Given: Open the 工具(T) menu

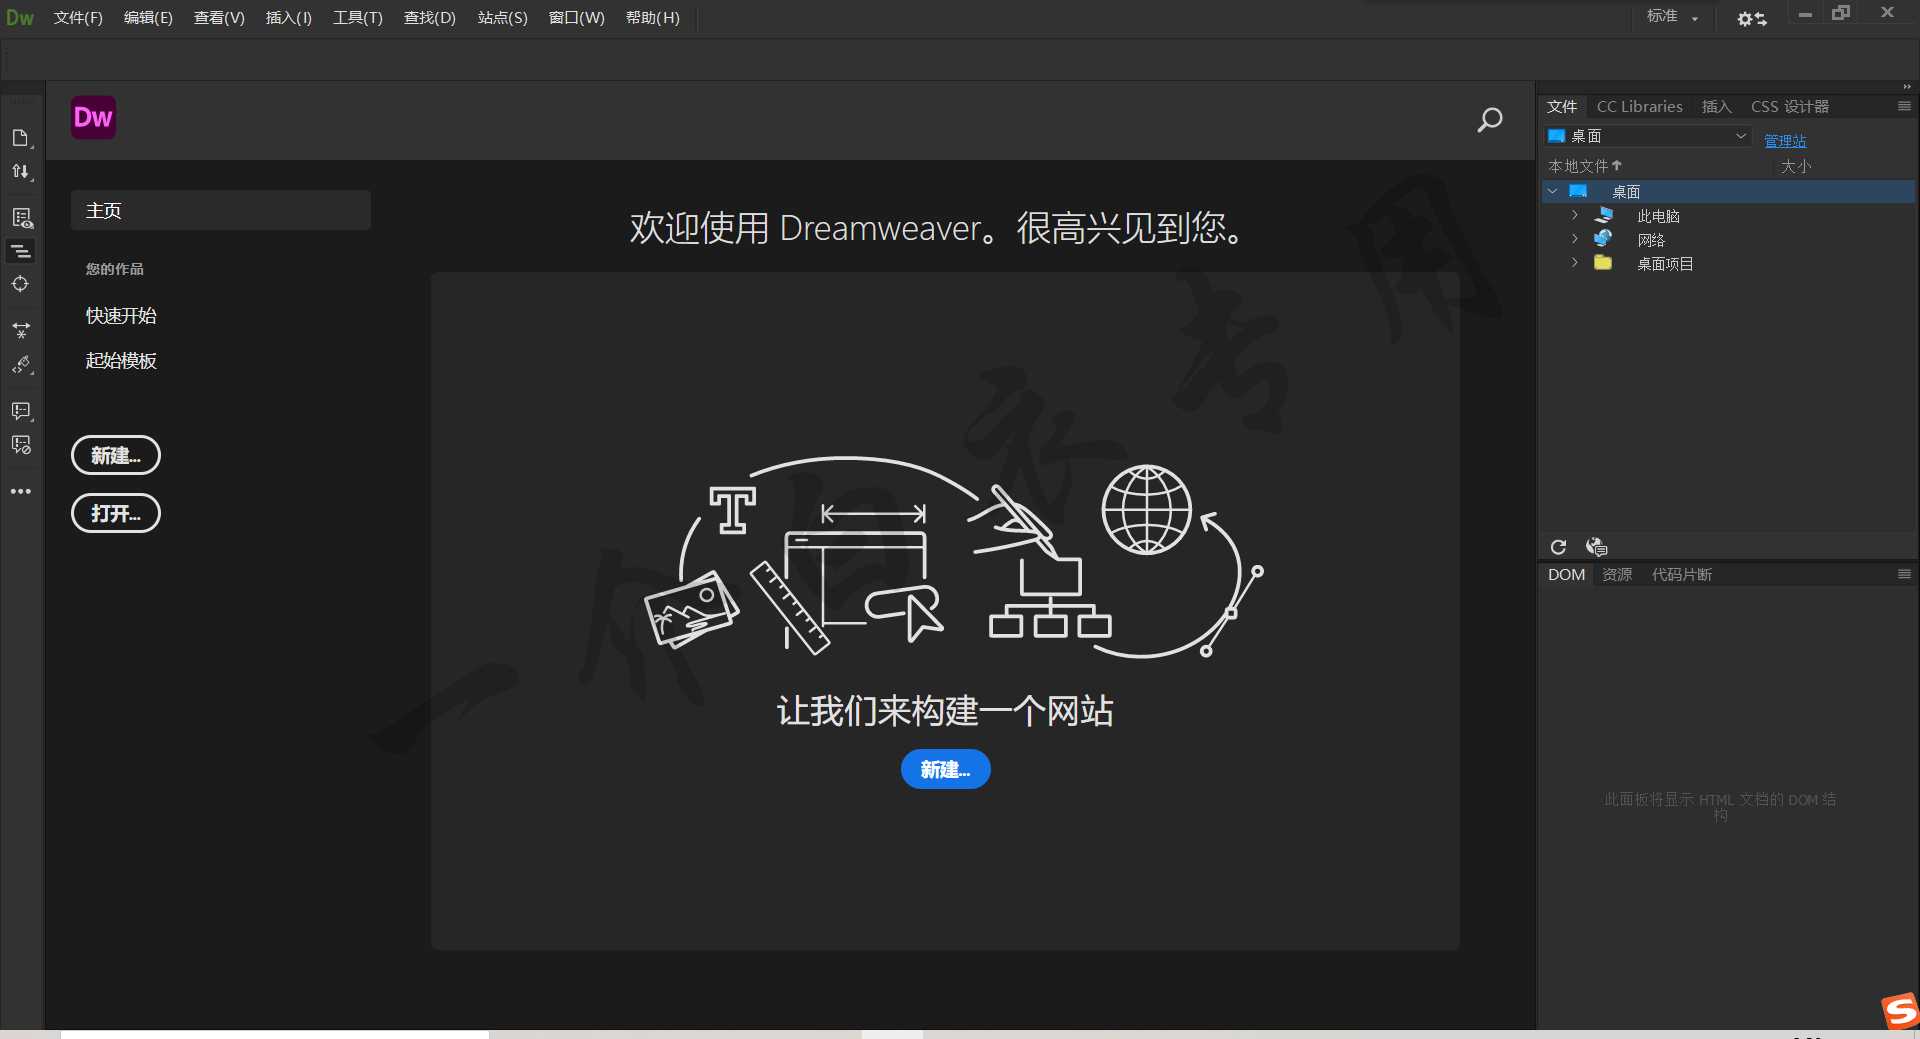Looking at the screenshot, I should (x=358, y=18).
